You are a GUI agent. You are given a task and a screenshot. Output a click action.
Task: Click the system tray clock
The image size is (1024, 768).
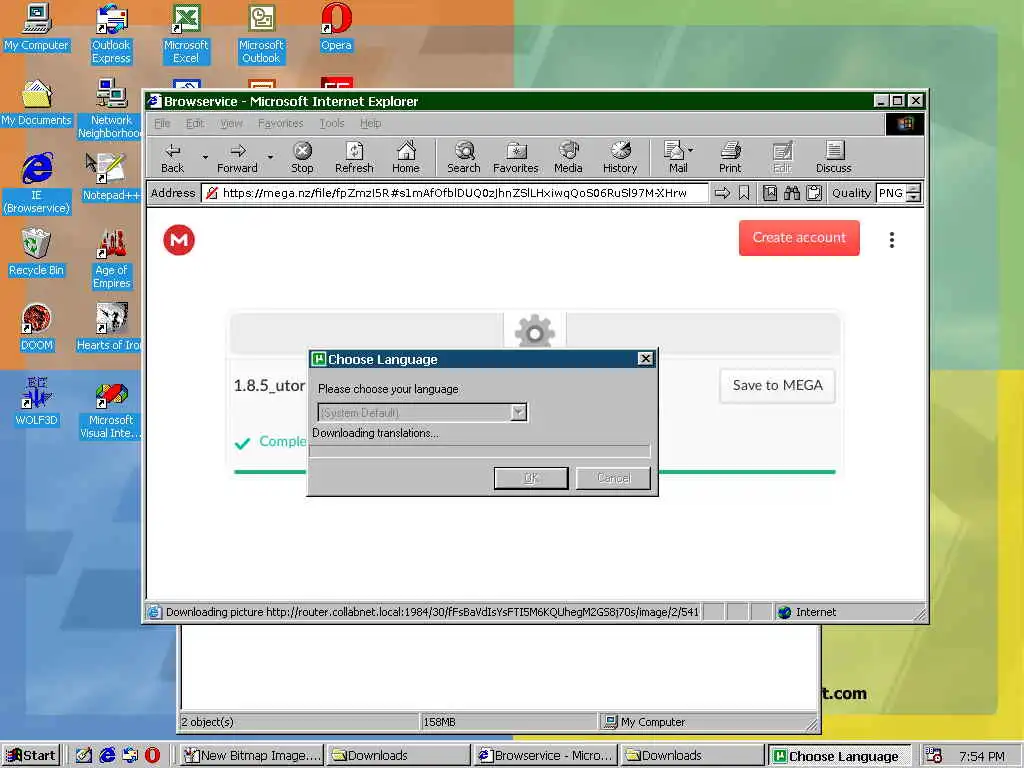point(982,756)
